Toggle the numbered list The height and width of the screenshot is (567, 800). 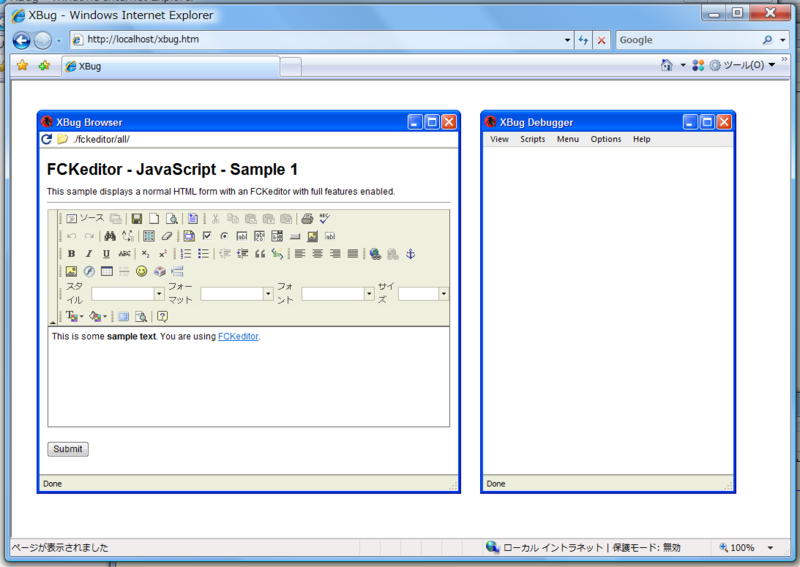[186, 254]
